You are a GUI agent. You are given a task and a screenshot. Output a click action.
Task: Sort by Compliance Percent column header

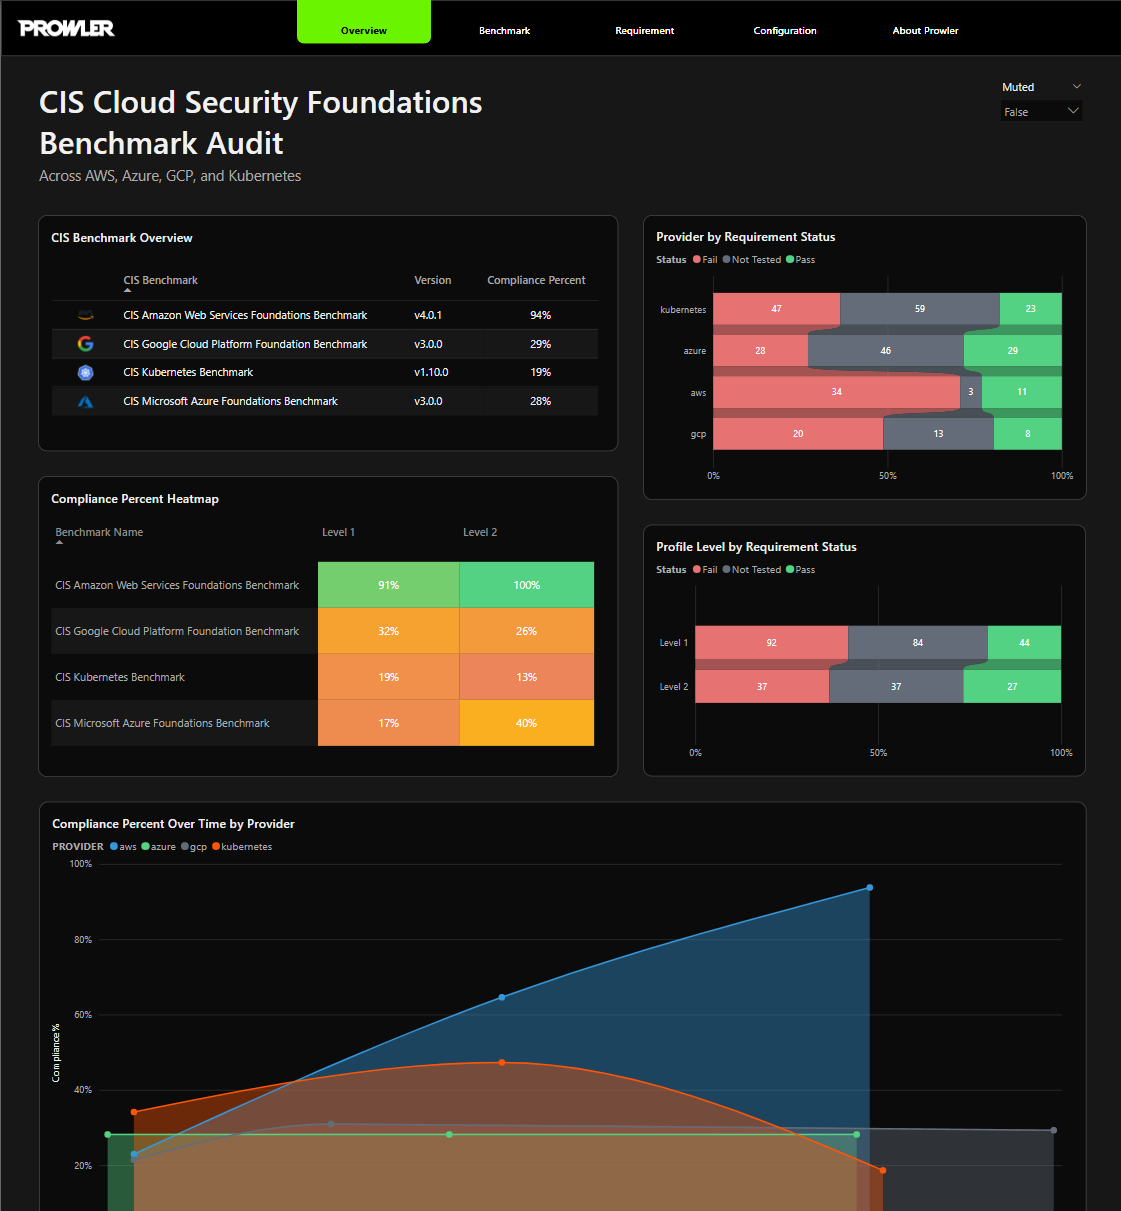(536, 280)
